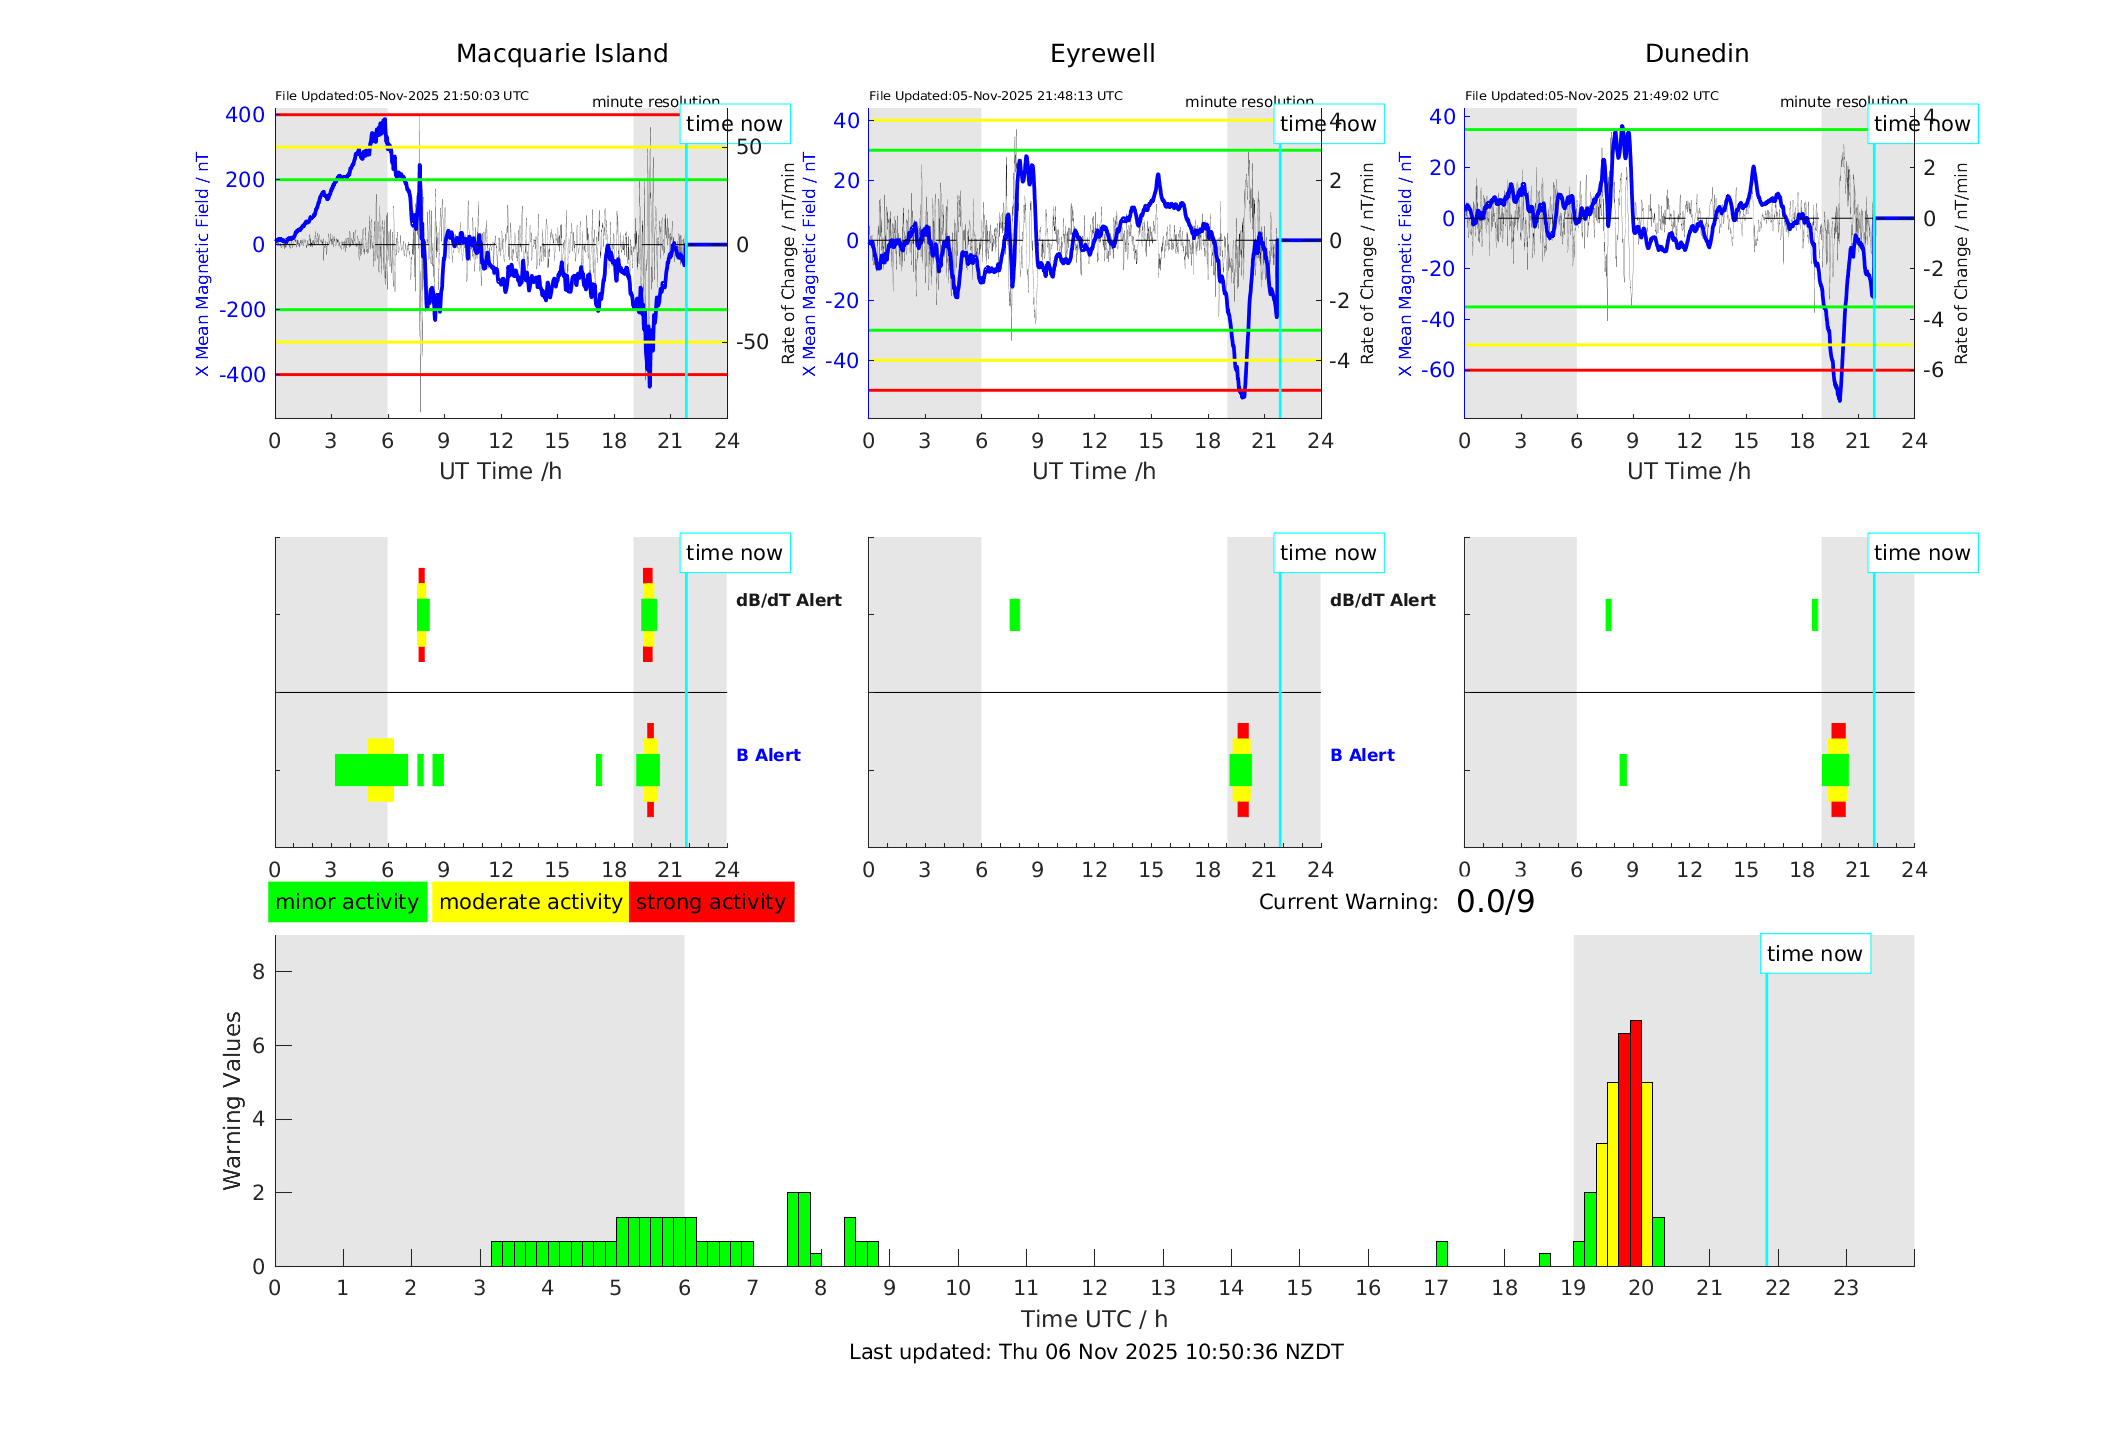Click the Dunedin chart title
The image size is (2117, 1437).
[1696, 54]
